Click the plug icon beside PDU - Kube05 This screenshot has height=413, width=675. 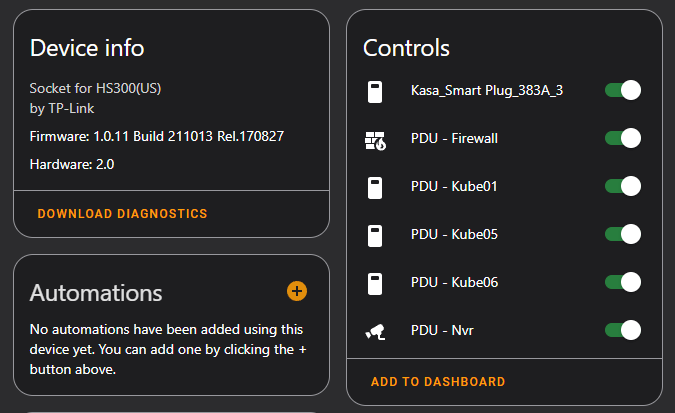coord(375,235)
